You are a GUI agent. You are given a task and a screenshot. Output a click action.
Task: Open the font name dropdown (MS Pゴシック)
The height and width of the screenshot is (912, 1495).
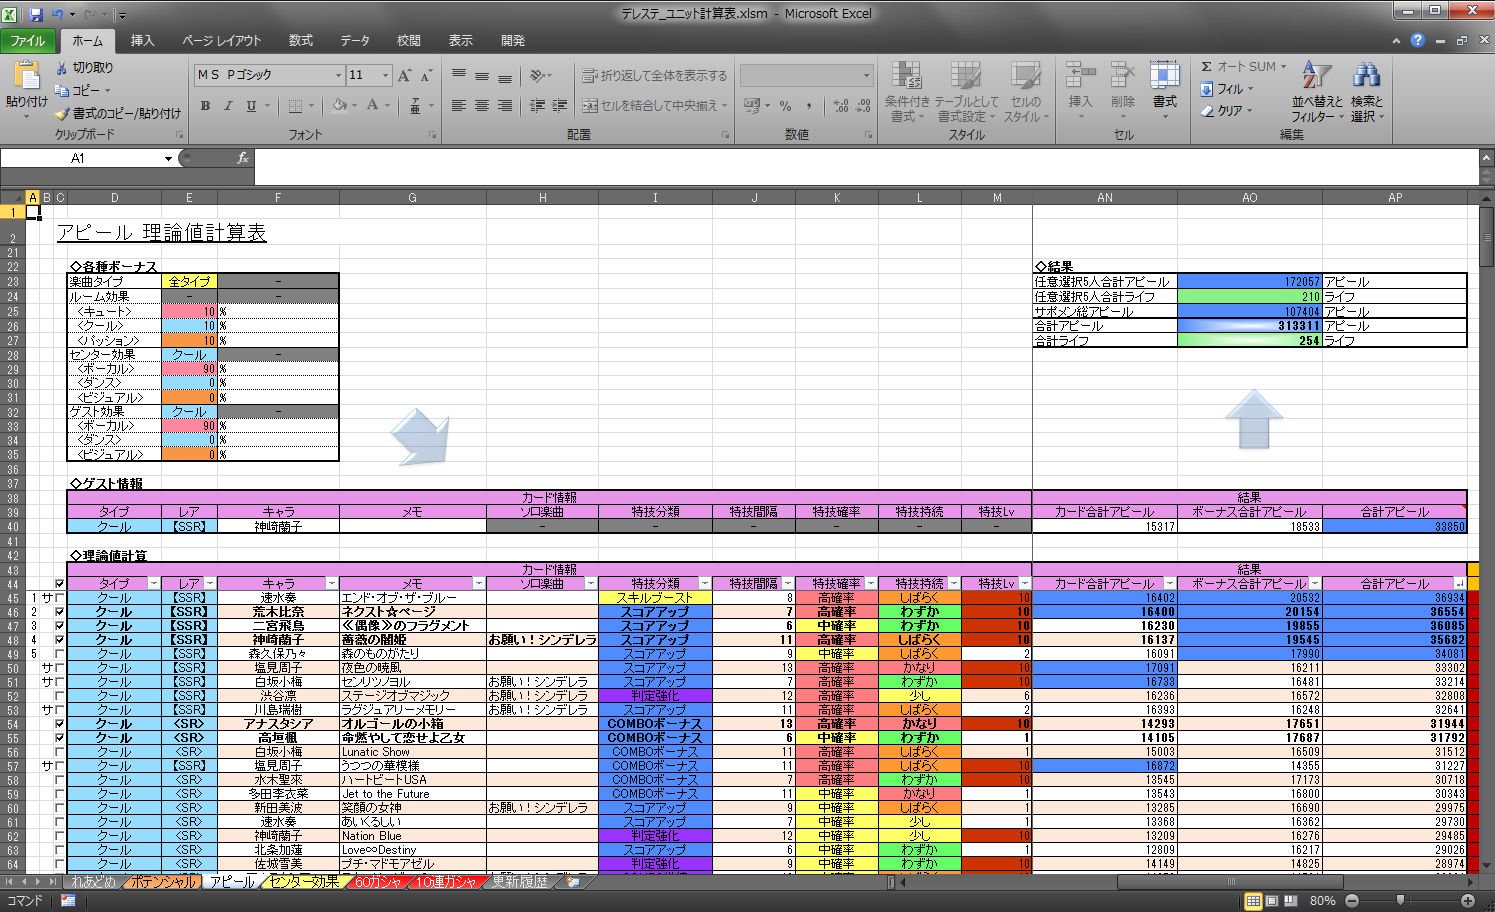click(338, 76)
